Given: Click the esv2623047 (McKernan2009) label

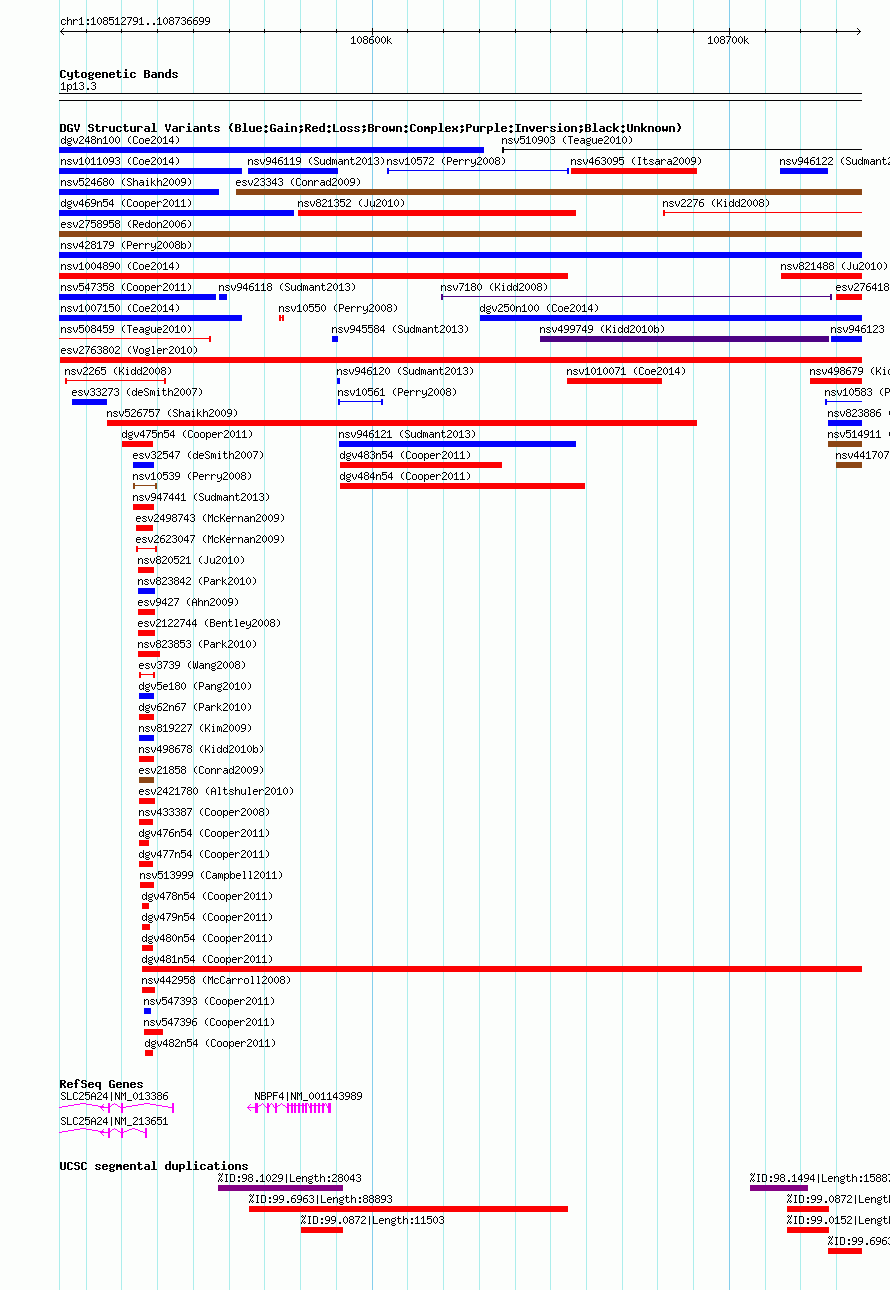Looking at the screenshot, I should [x=210, y=539].
